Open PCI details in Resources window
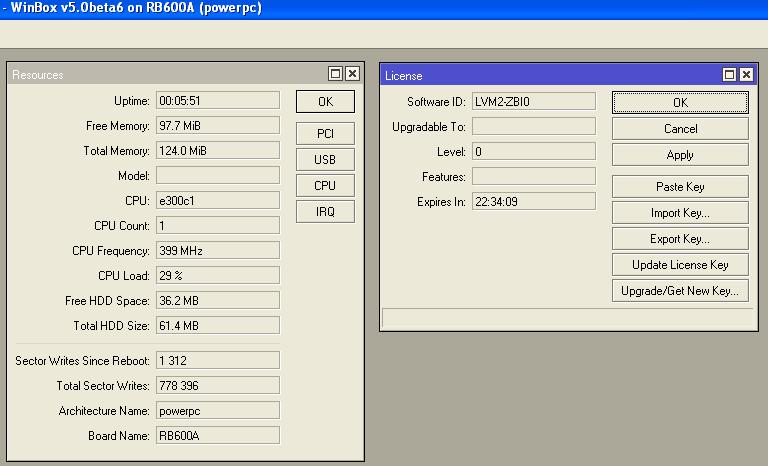768x466 pixels. (325, 133)
